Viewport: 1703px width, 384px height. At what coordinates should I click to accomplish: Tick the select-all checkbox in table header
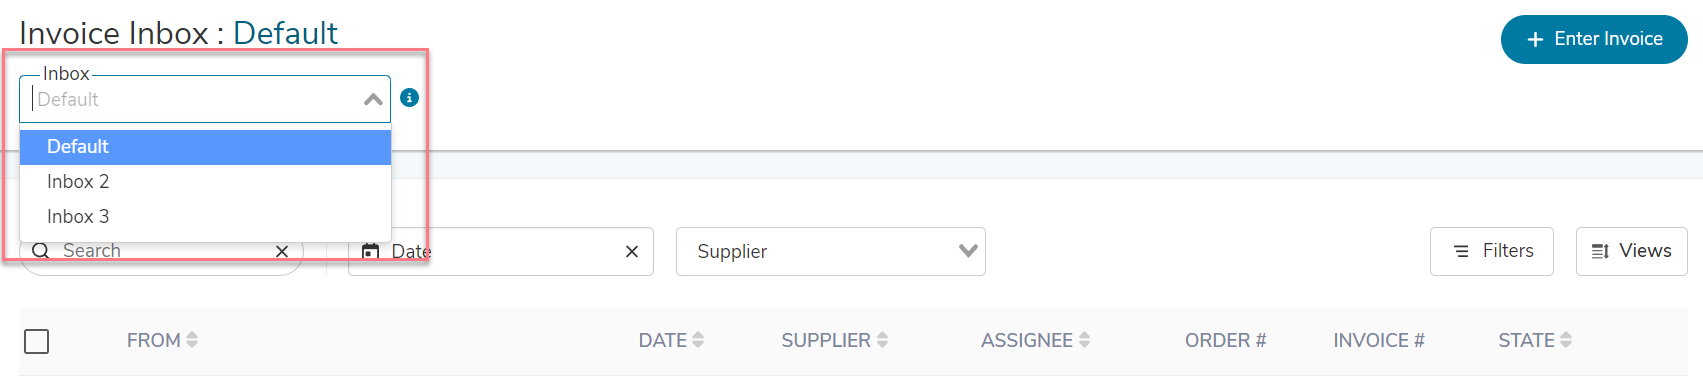pyautogui.click(x=37, y=341)
